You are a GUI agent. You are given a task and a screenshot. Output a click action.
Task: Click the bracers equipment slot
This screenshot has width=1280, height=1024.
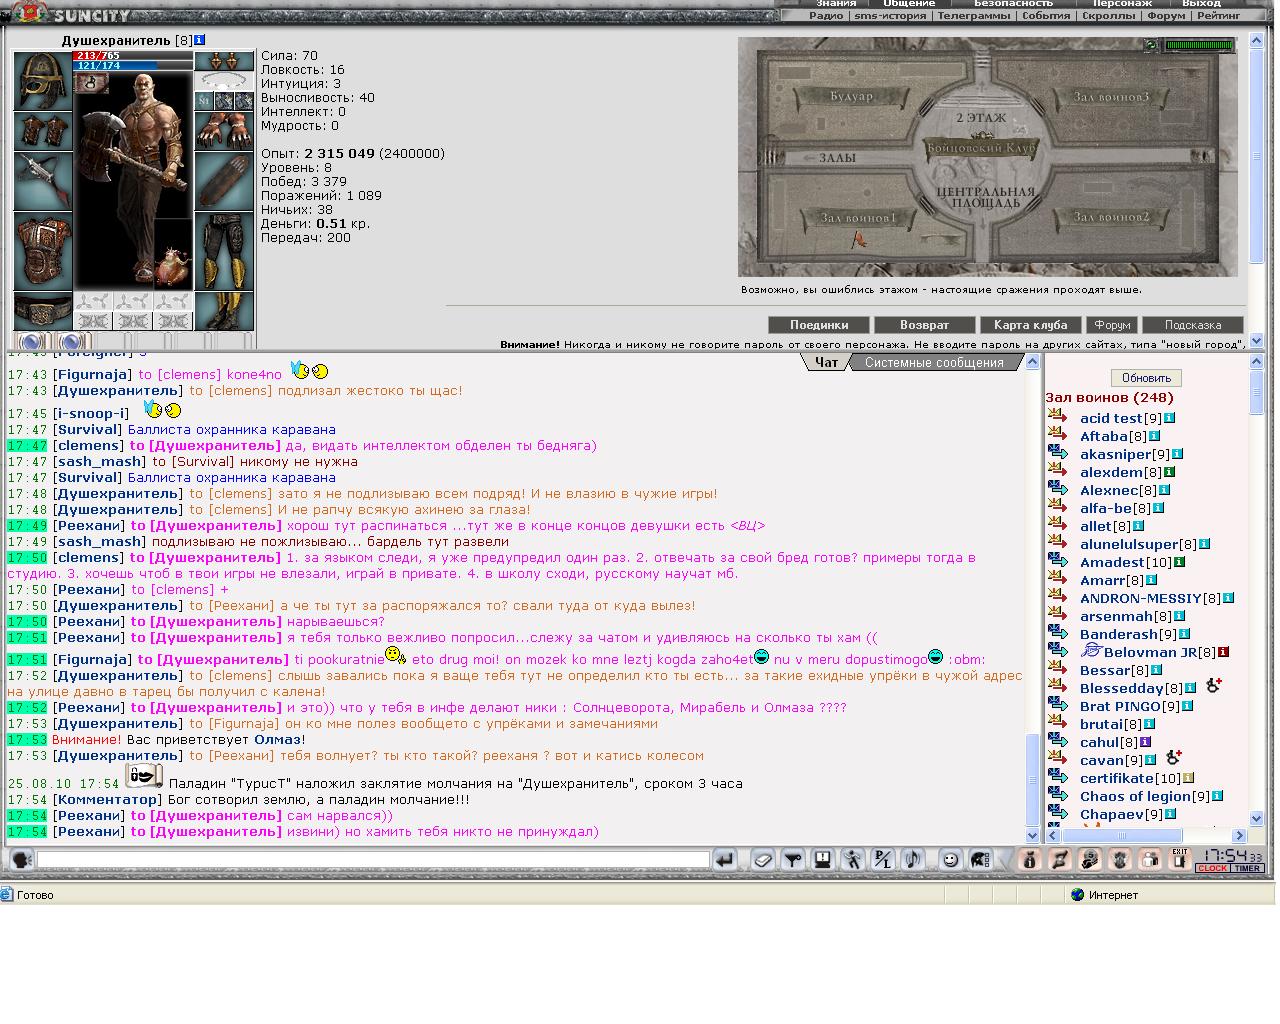42,130
